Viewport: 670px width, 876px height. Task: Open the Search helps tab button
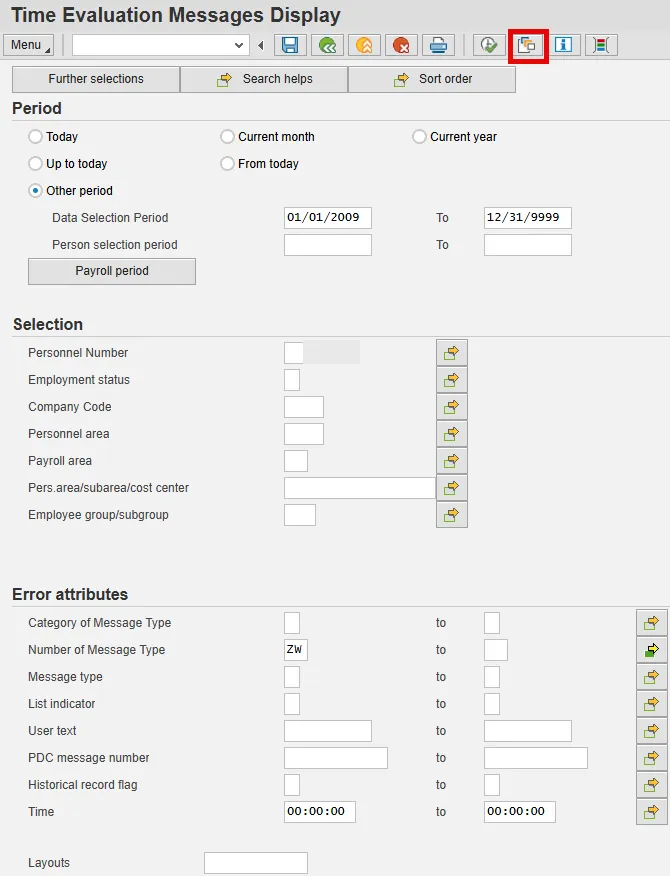pos(264,79)
